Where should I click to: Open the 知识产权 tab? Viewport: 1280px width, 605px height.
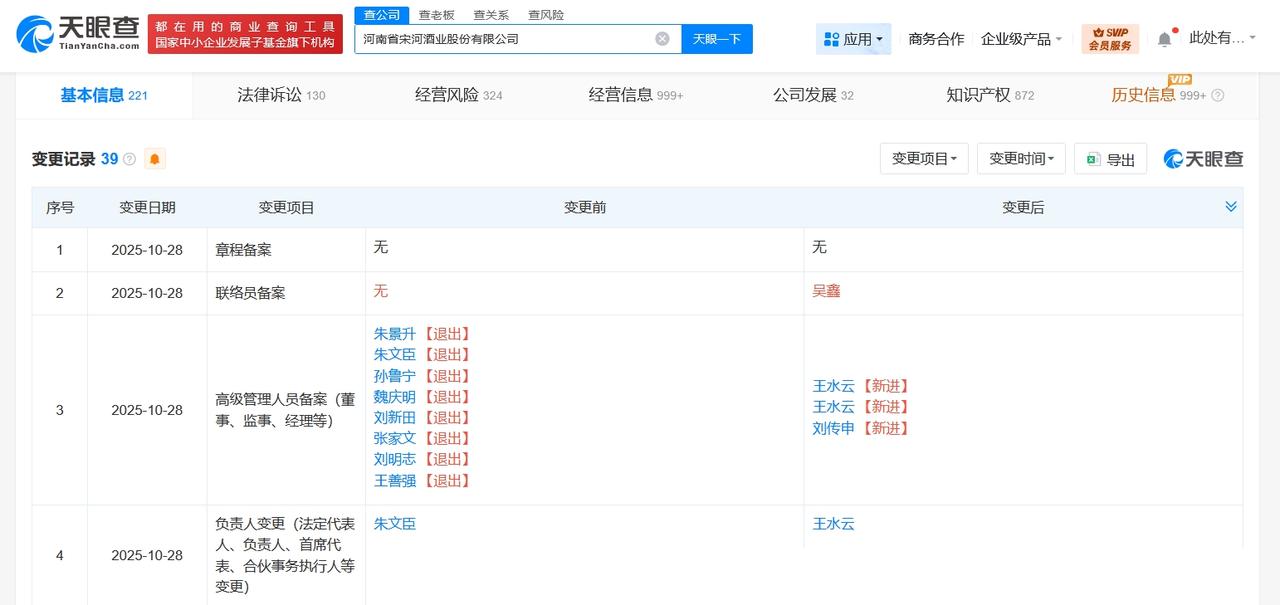point(979,96)
